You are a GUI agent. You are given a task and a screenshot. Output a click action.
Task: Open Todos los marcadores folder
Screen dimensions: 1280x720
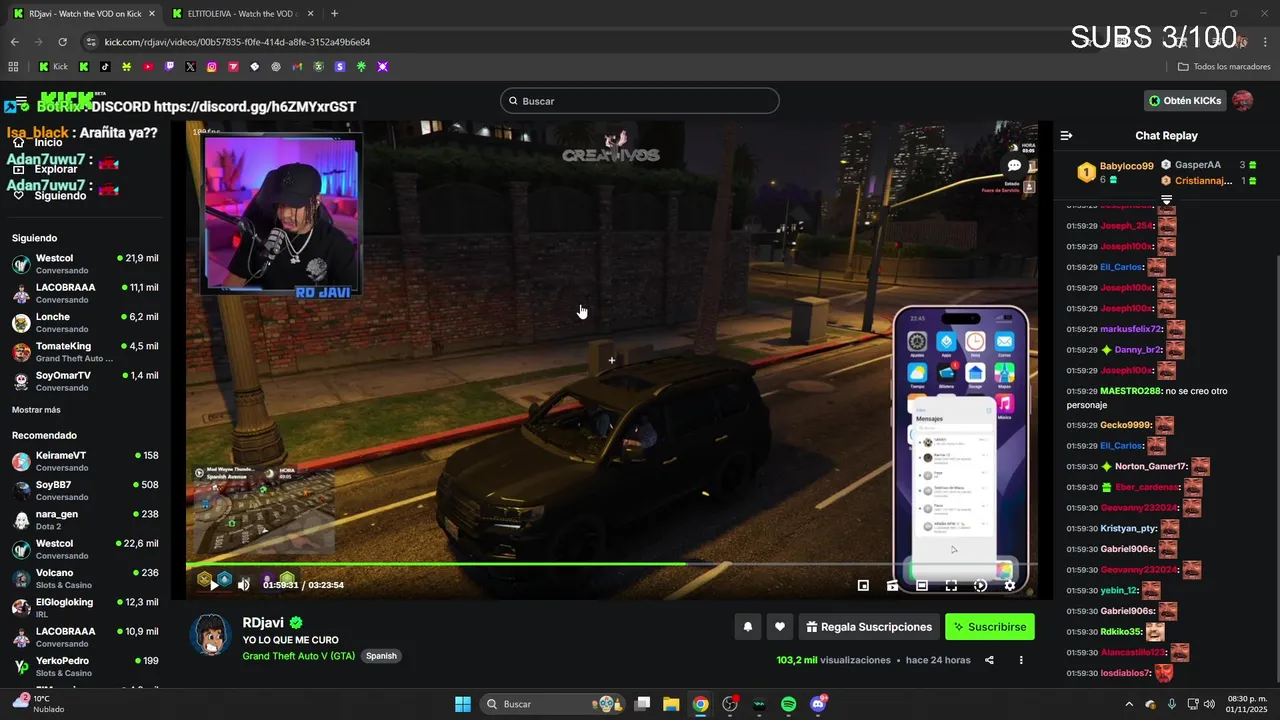coord(1224,67)
